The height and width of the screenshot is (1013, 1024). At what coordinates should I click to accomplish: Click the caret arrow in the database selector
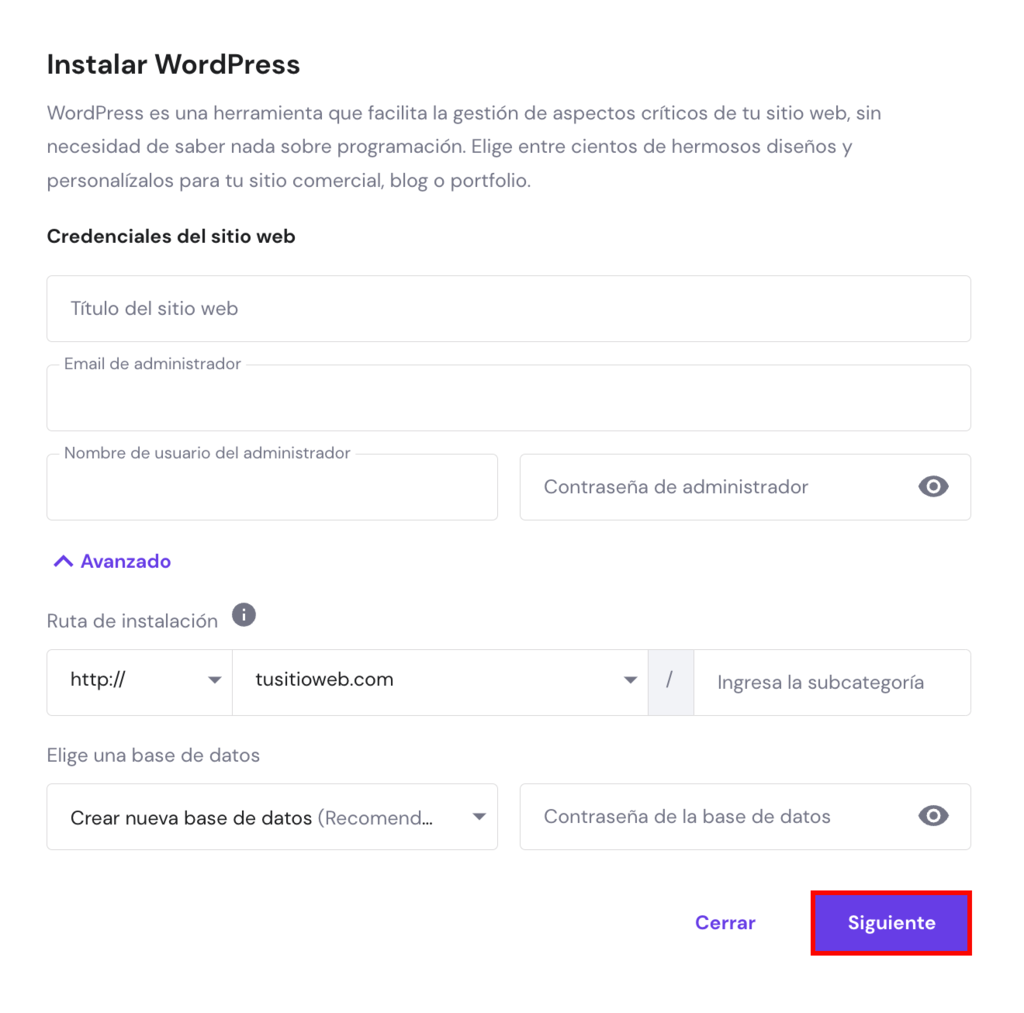coord(479,817)
